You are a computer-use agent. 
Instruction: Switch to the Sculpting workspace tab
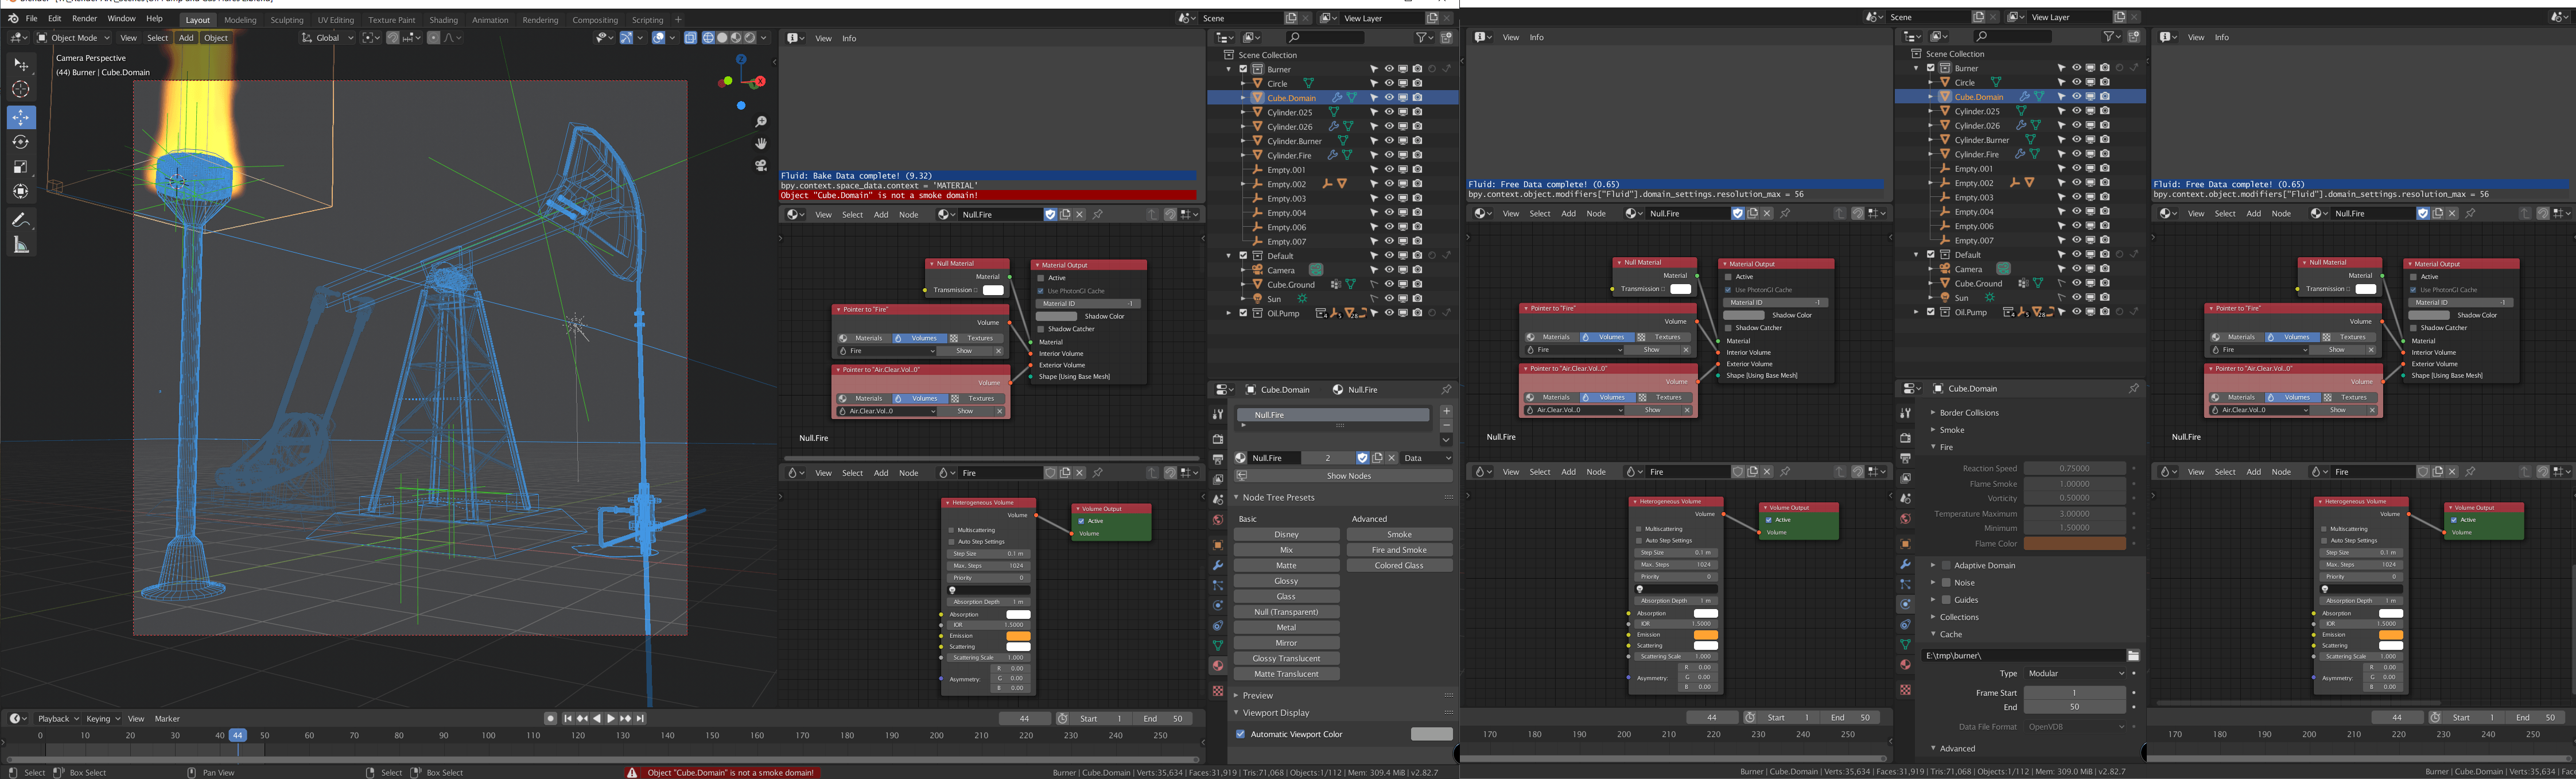click(x=287, y=20)
